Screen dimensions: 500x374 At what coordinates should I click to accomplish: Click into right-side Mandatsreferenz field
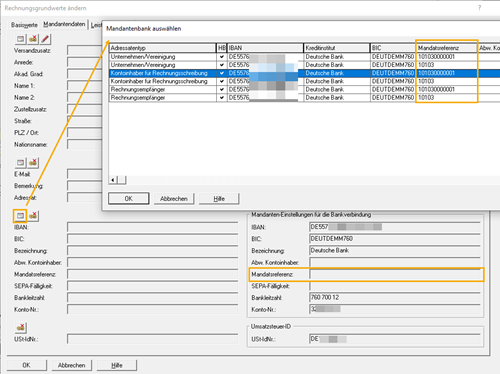395,275
